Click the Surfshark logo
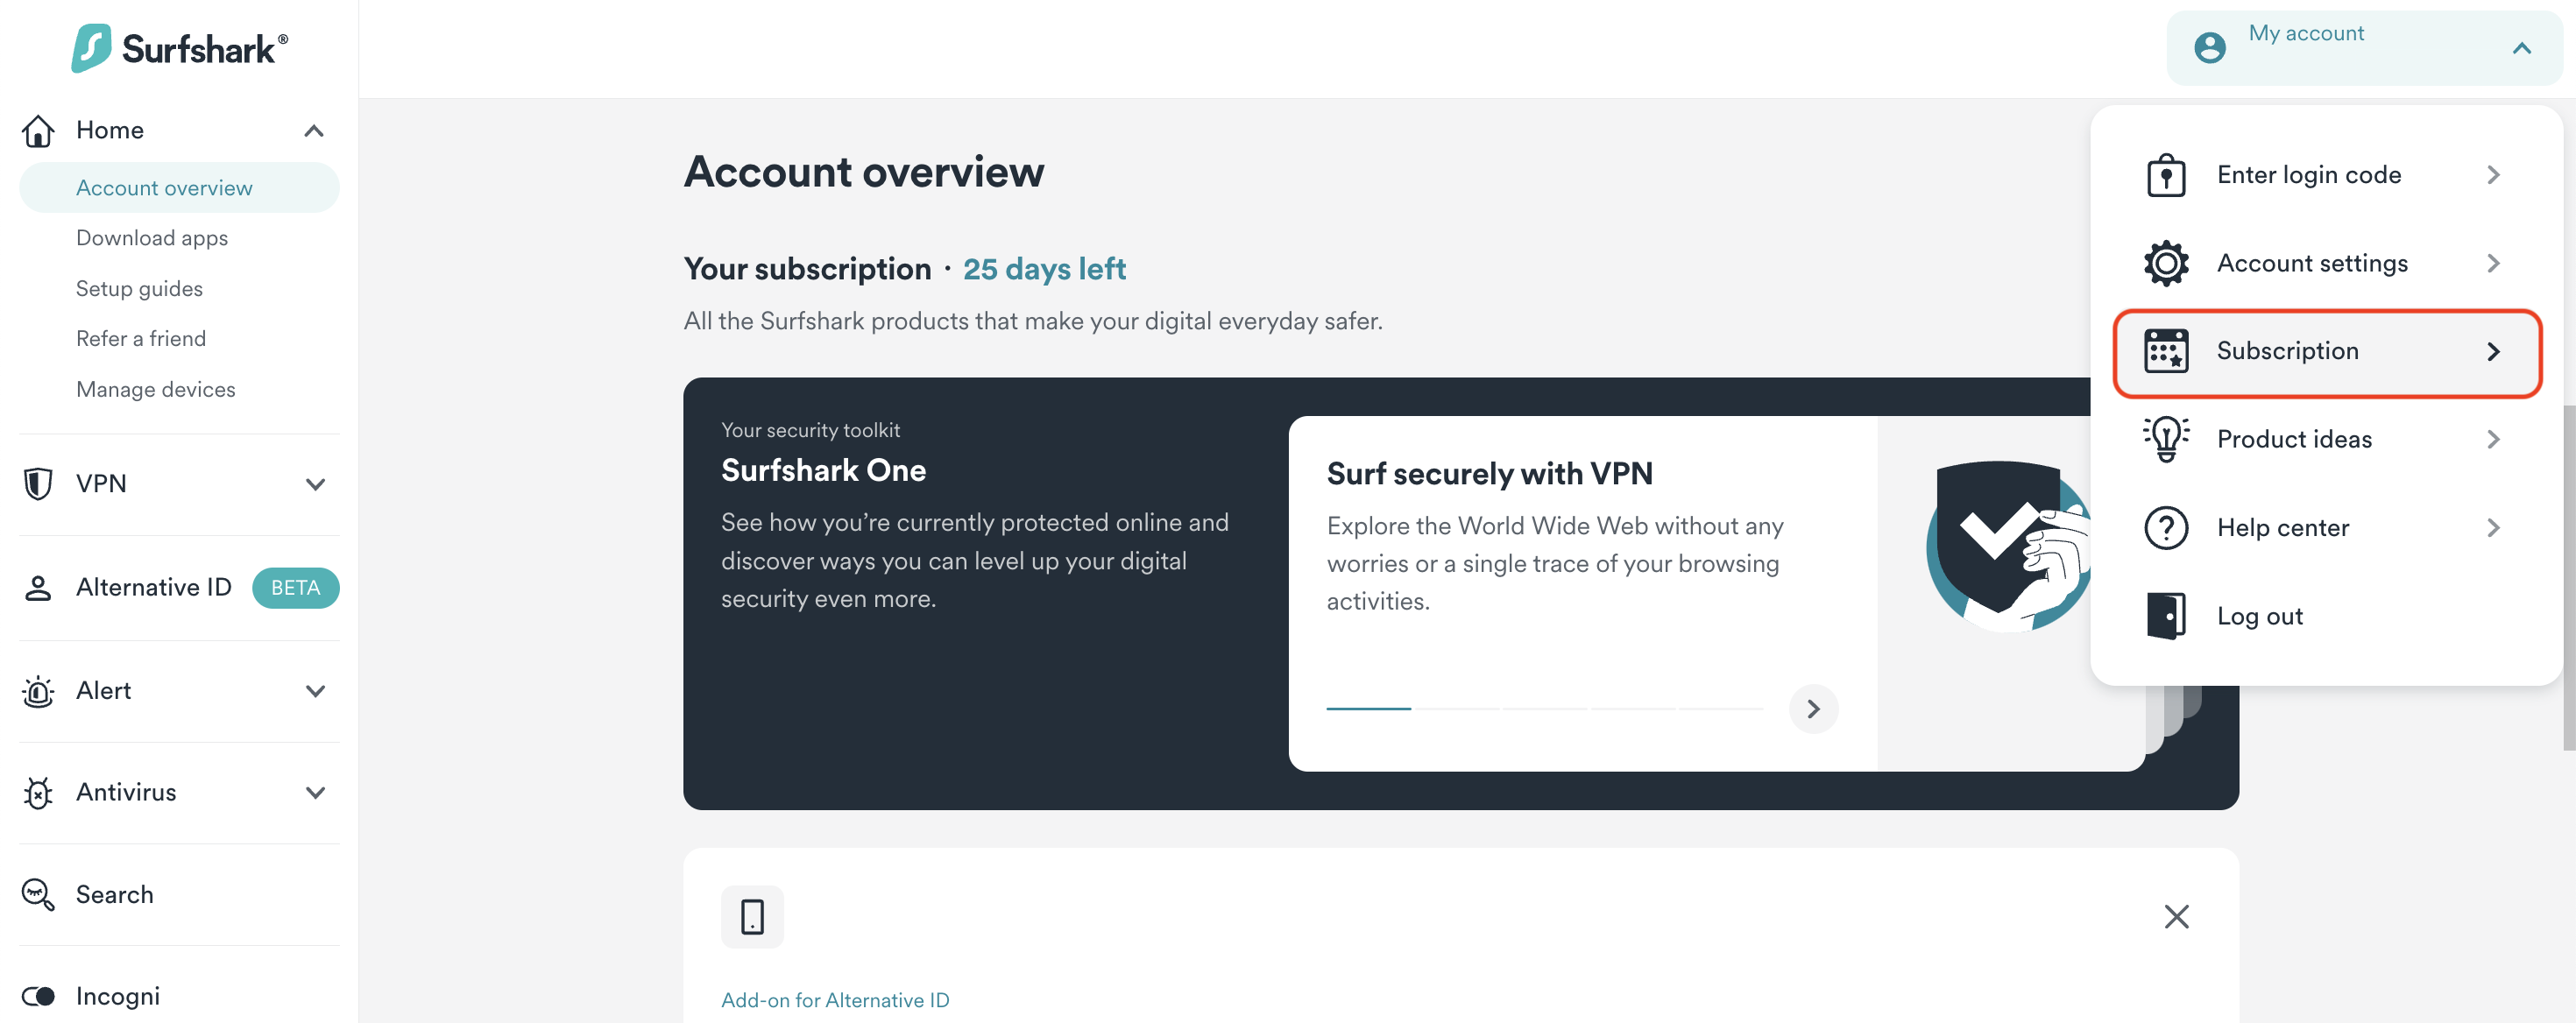The height and width of the screenshot is (1023, 2576). click(180, 48)
